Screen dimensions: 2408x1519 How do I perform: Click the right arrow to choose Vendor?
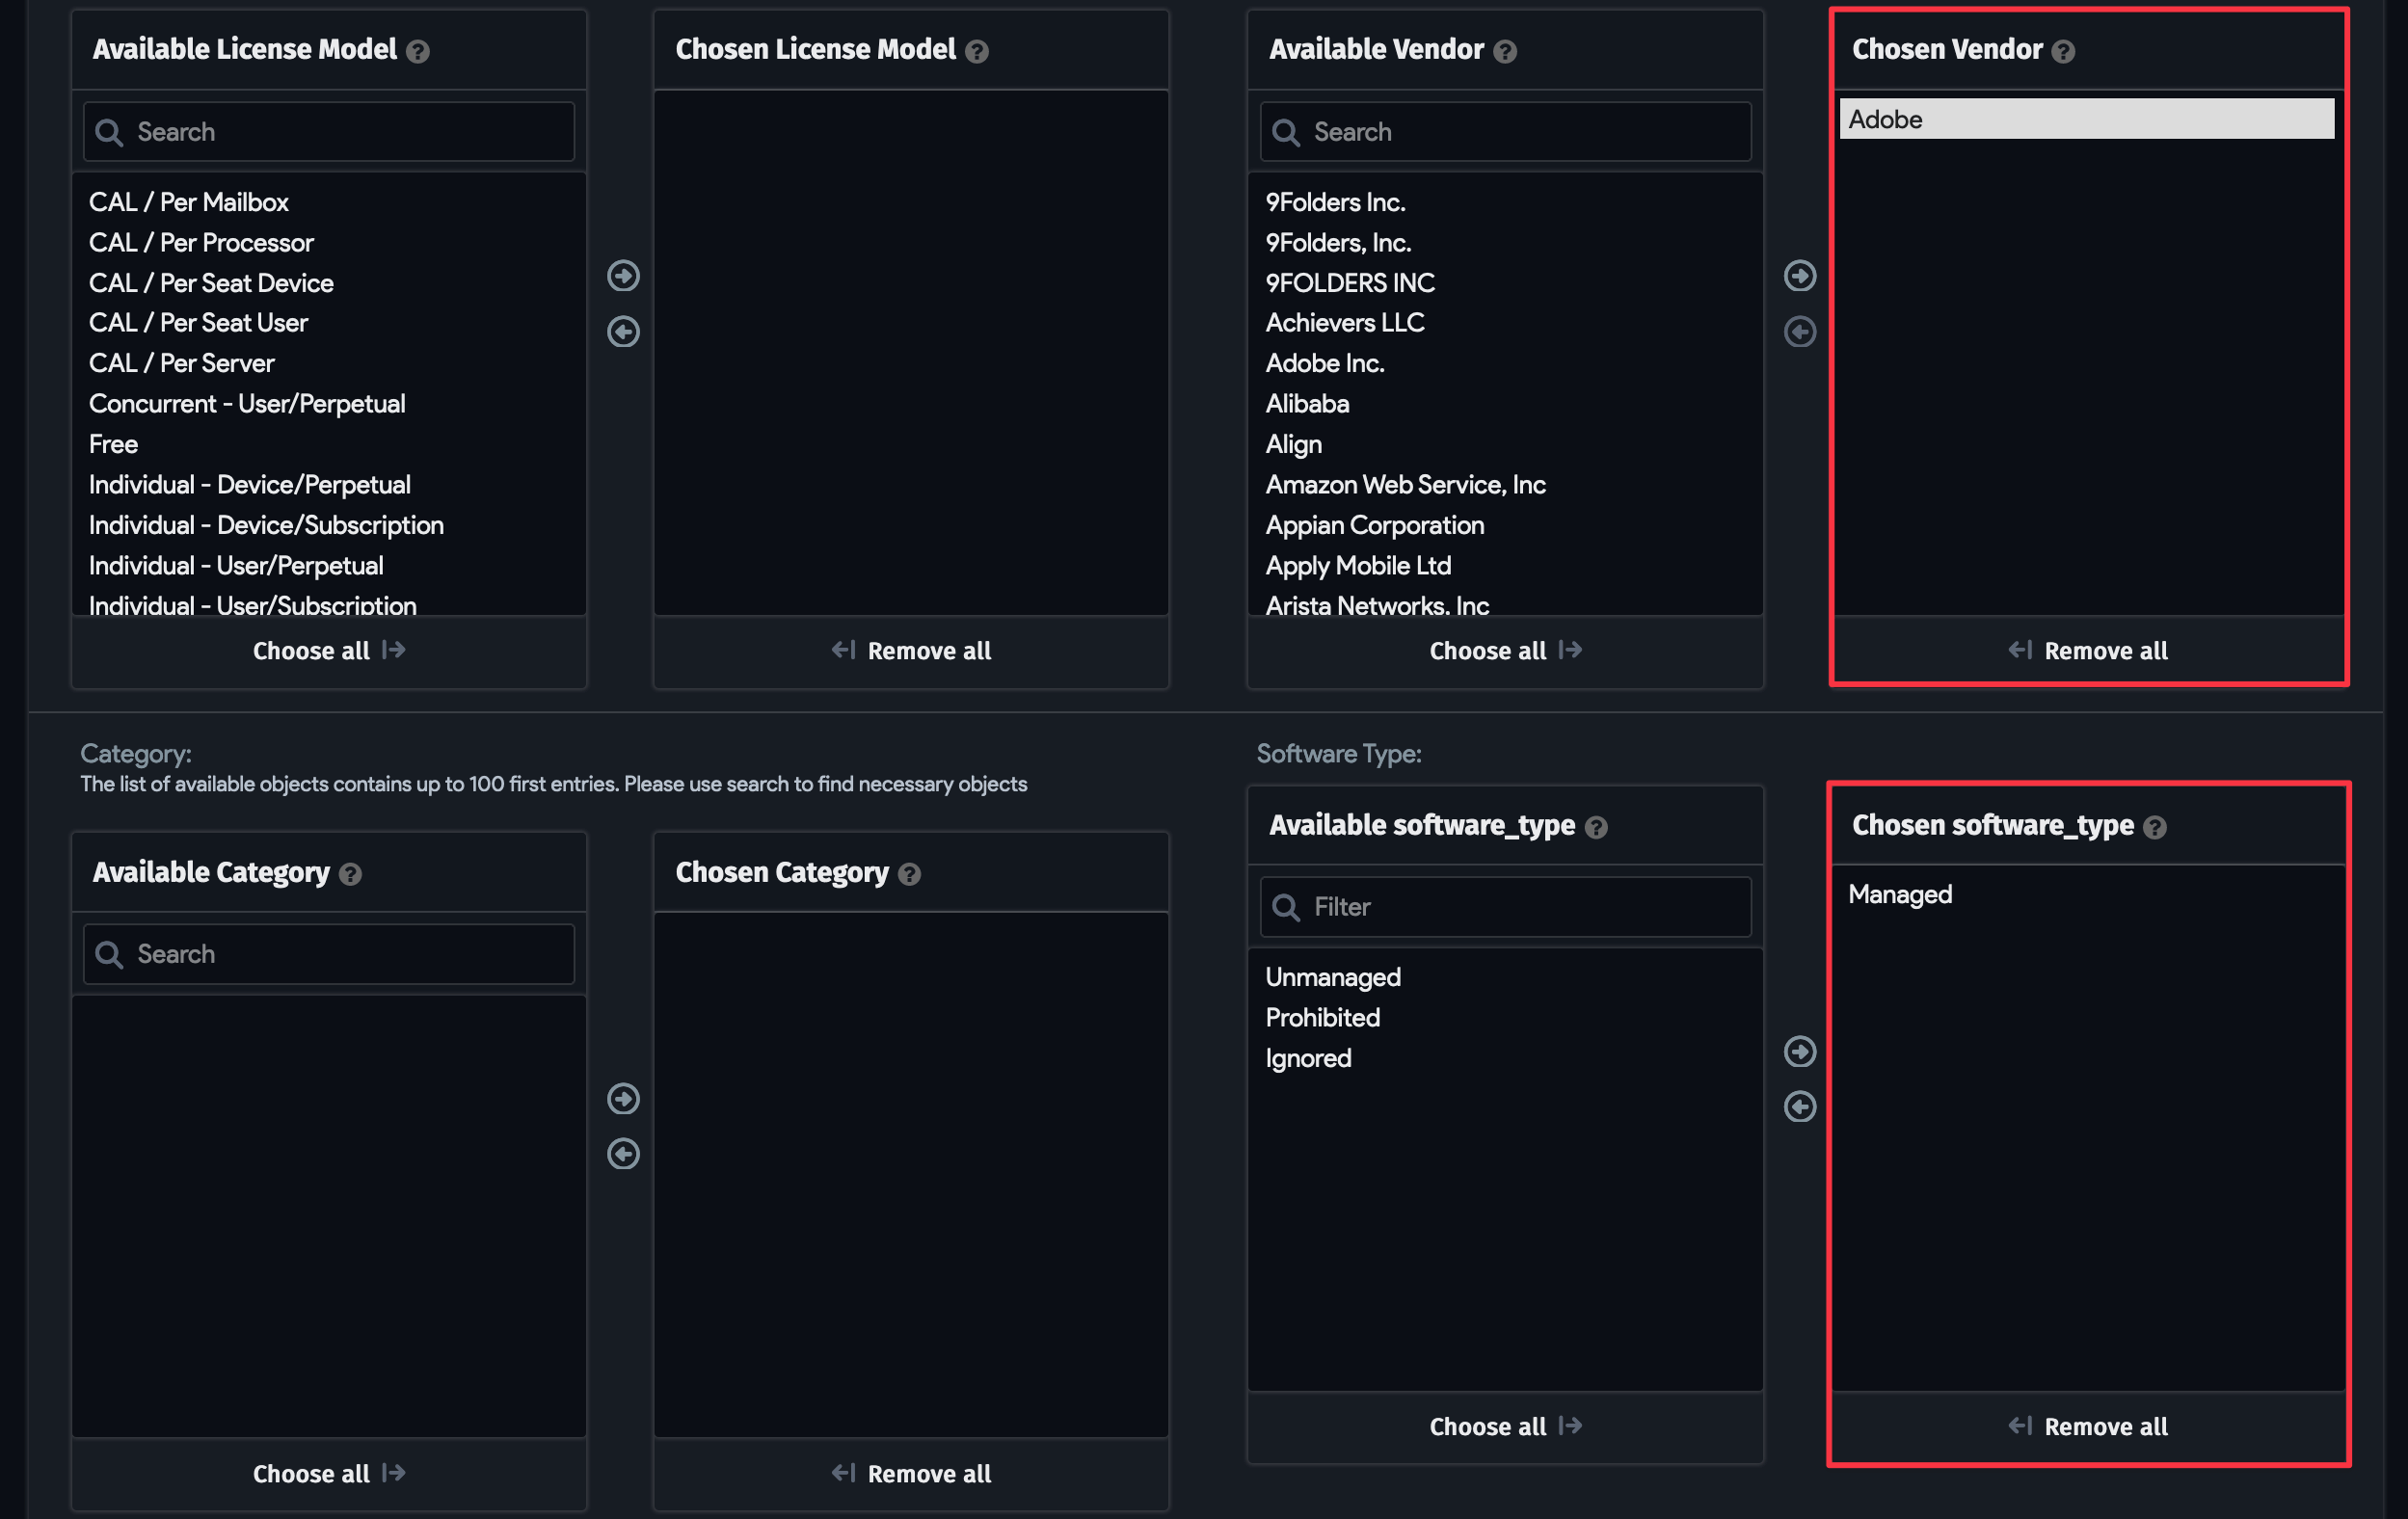(x=1800, y=276)
